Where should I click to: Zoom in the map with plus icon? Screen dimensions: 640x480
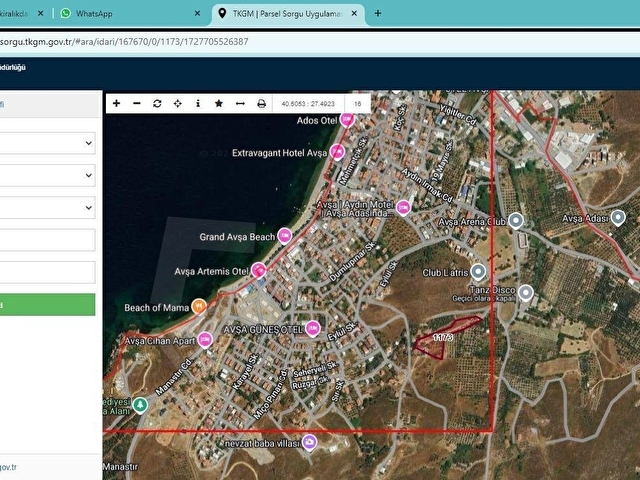pyautogui.click(x=116, y=103)
